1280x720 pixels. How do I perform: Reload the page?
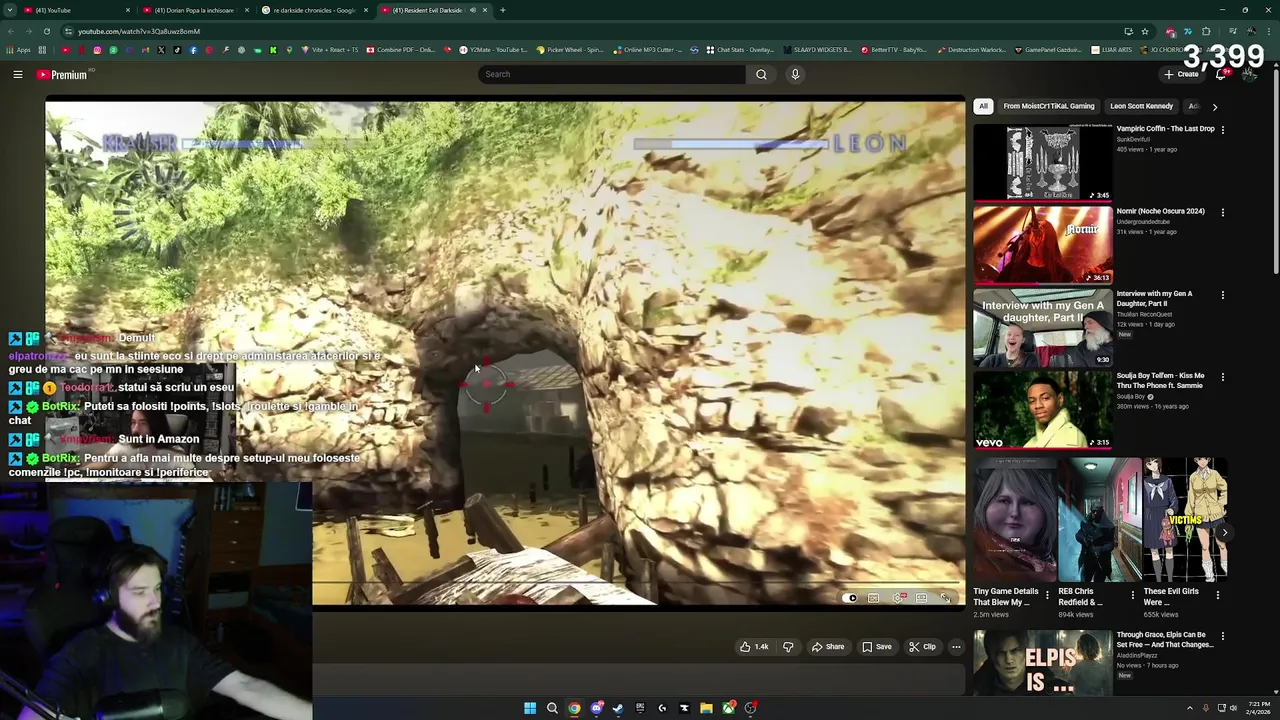point(46,31)
